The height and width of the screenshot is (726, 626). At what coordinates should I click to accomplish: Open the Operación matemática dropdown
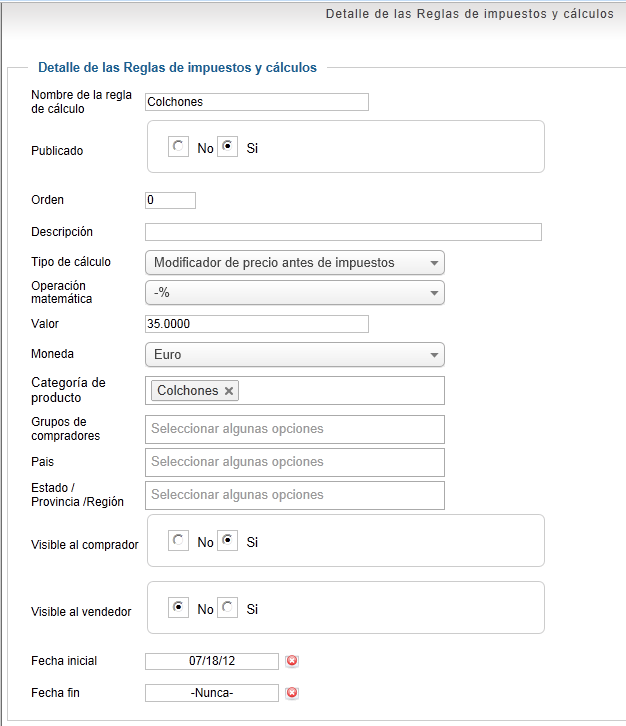point(295,293)
